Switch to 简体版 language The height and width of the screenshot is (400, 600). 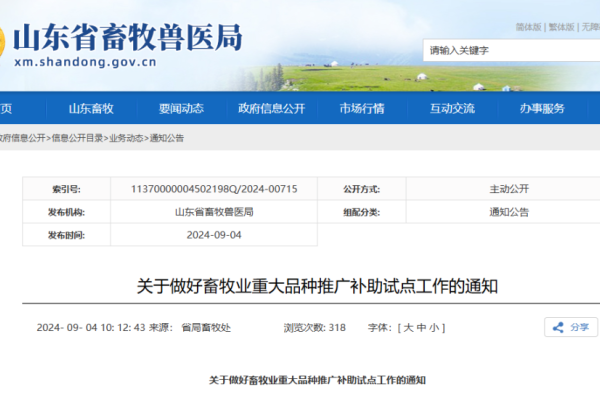coord(528,27)
